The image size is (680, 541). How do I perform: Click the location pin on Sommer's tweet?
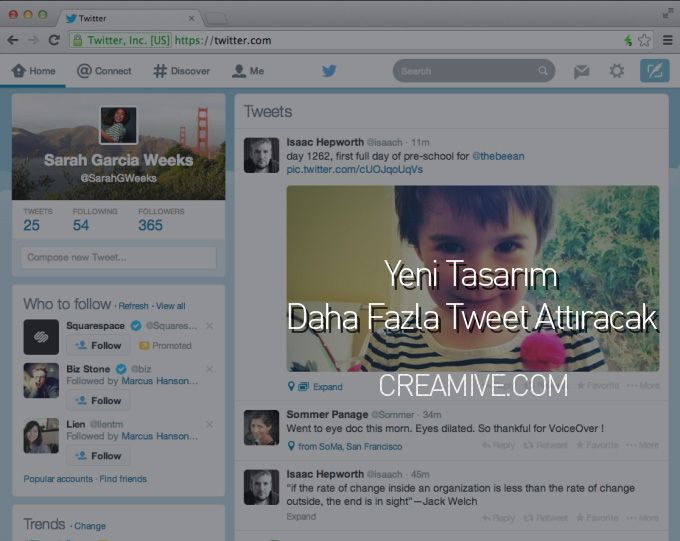click(x=291, y=446)
